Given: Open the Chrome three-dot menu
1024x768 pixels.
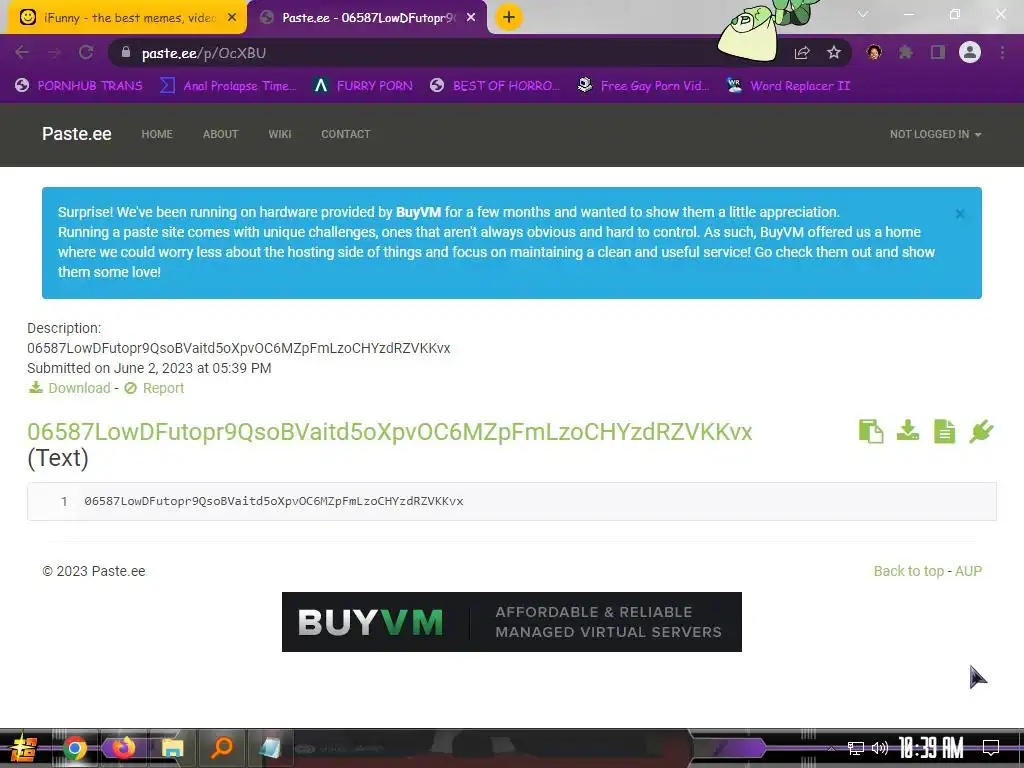Looking at the screenshot, I should [1002, 52].
